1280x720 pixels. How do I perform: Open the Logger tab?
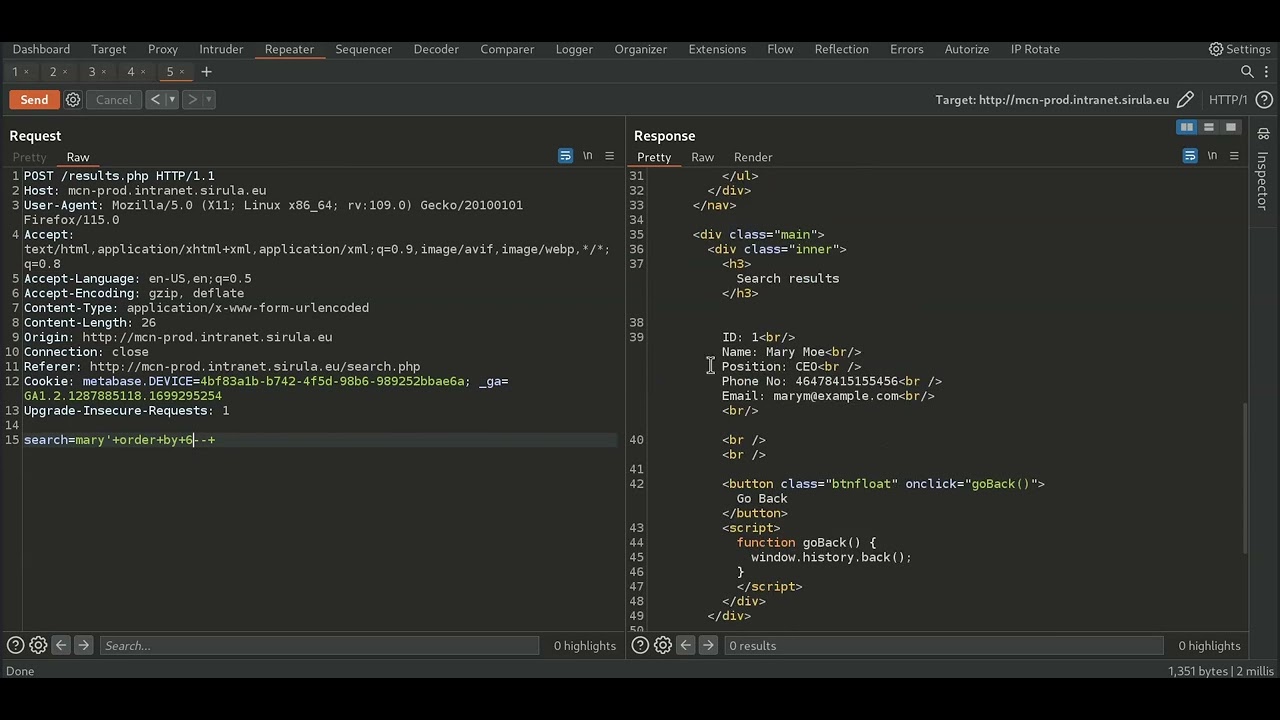click(574, 49)
